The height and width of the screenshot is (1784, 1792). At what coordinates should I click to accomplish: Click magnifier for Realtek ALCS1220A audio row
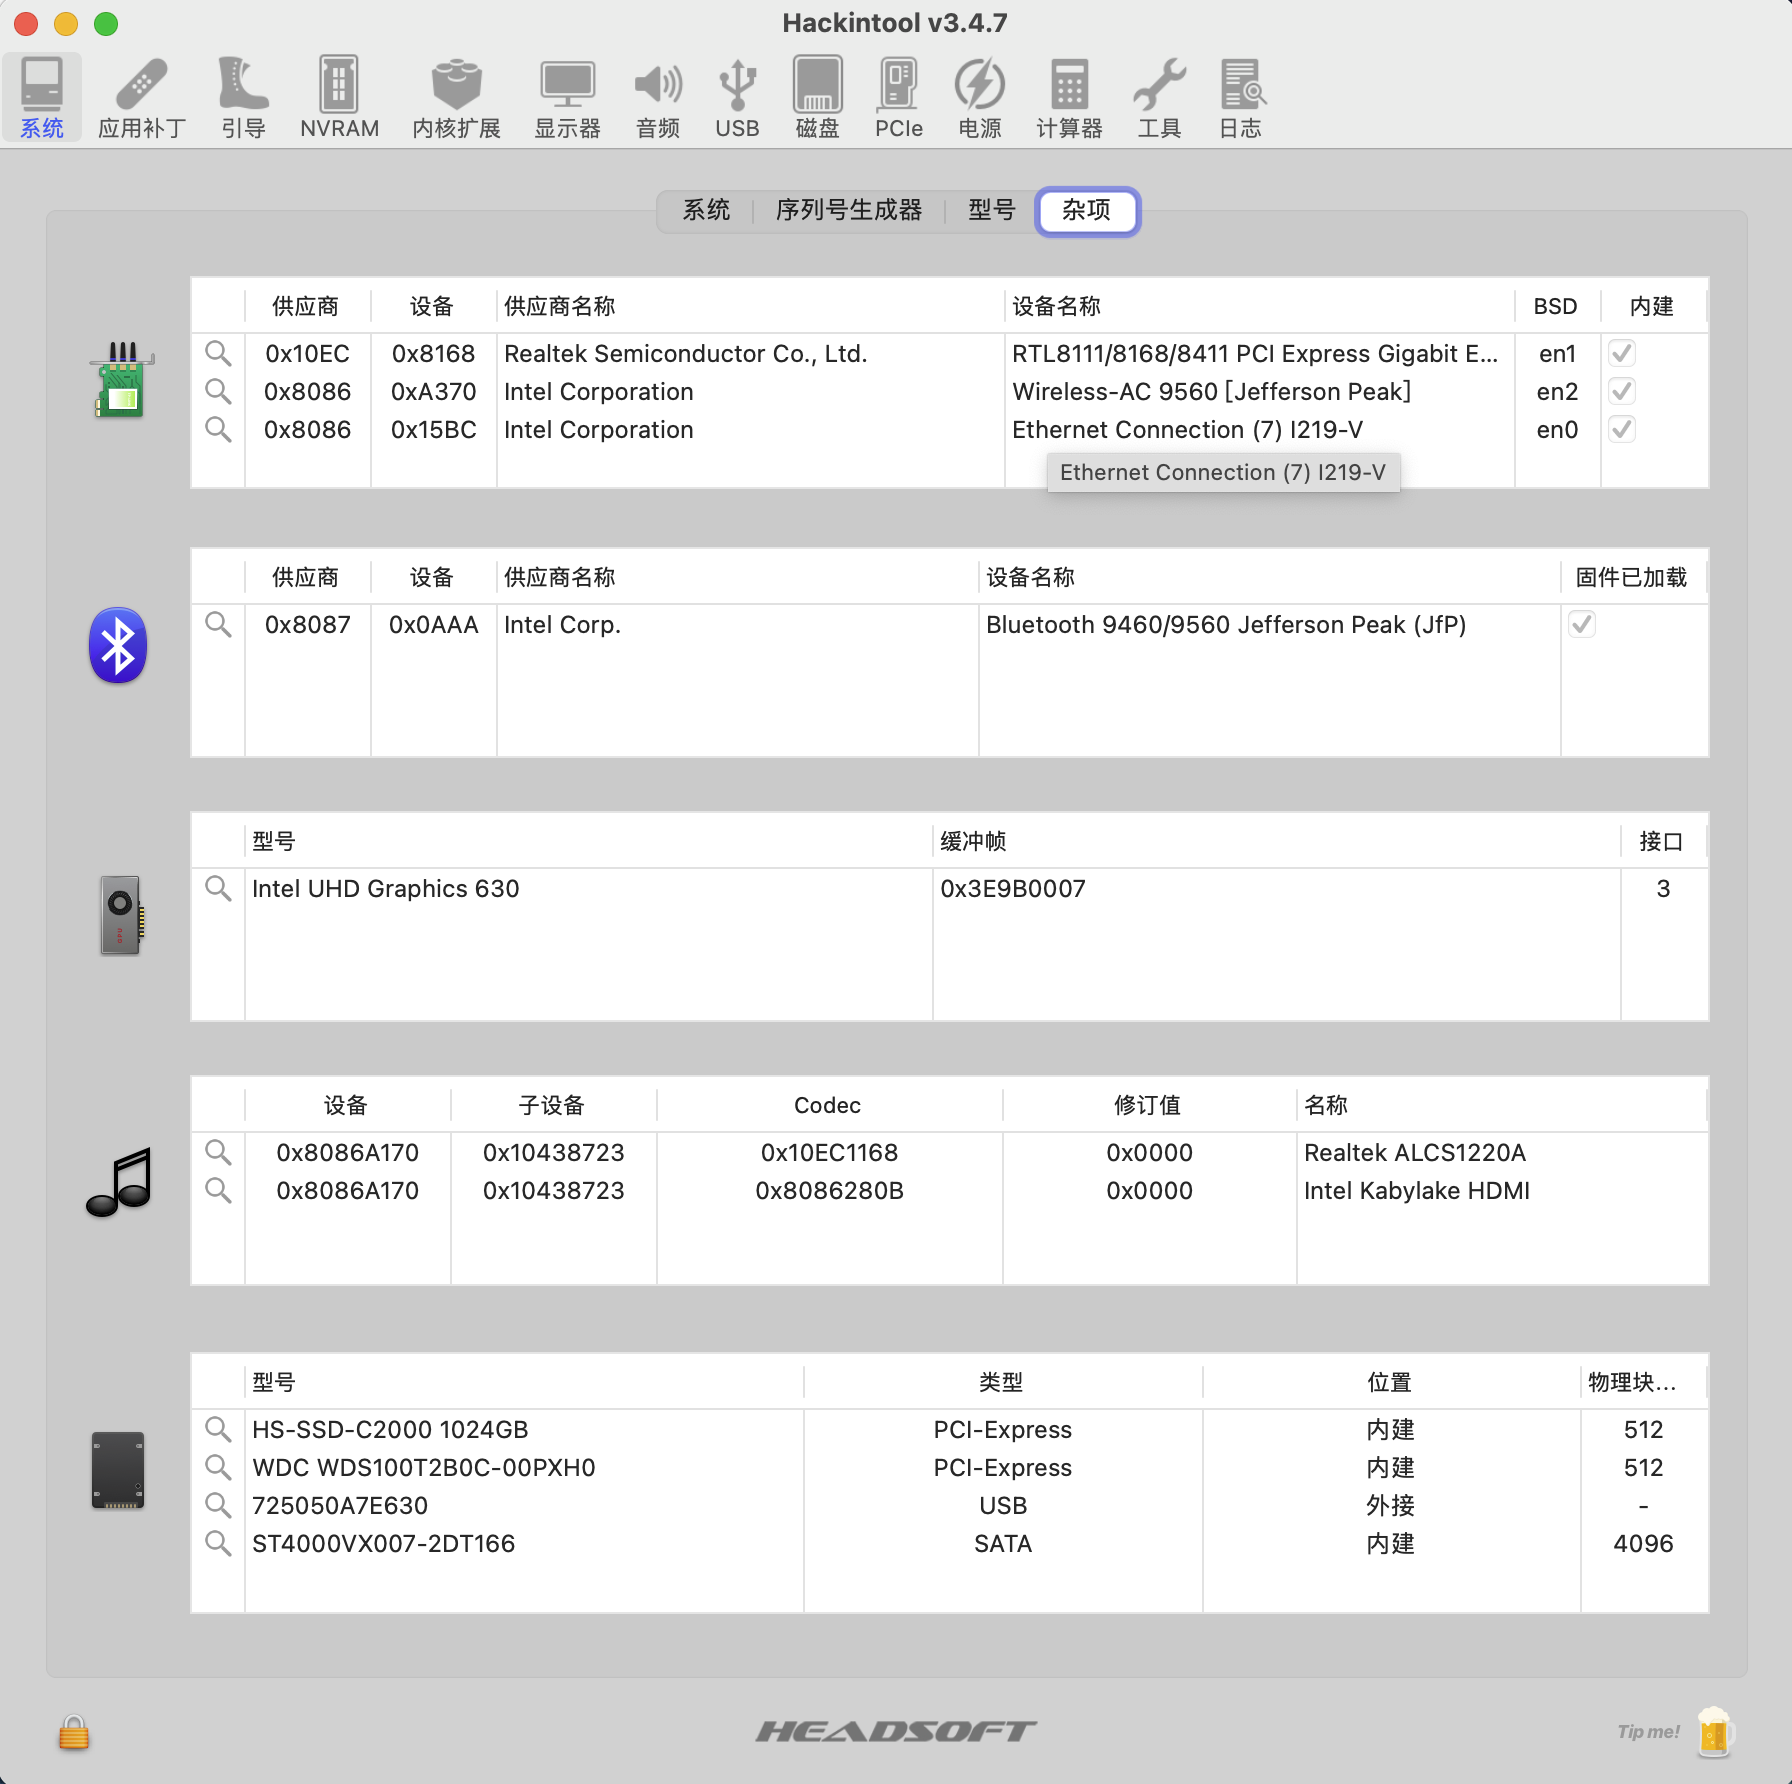tap(218, 1152)
